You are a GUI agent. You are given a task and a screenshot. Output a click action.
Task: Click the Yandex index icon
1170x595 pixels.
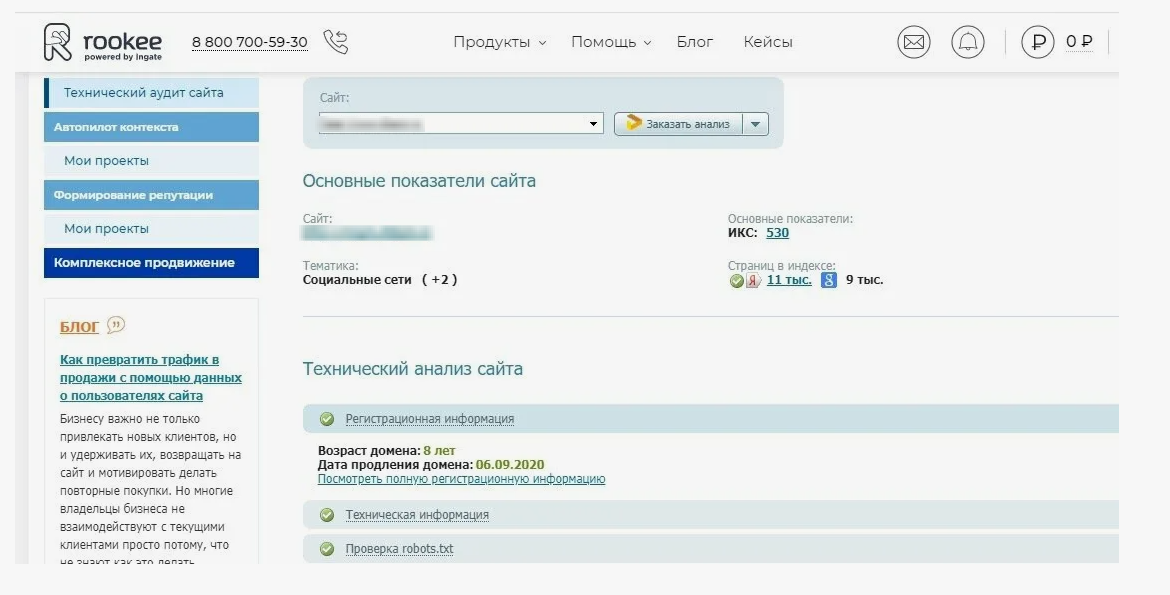[x=753, y=281]
